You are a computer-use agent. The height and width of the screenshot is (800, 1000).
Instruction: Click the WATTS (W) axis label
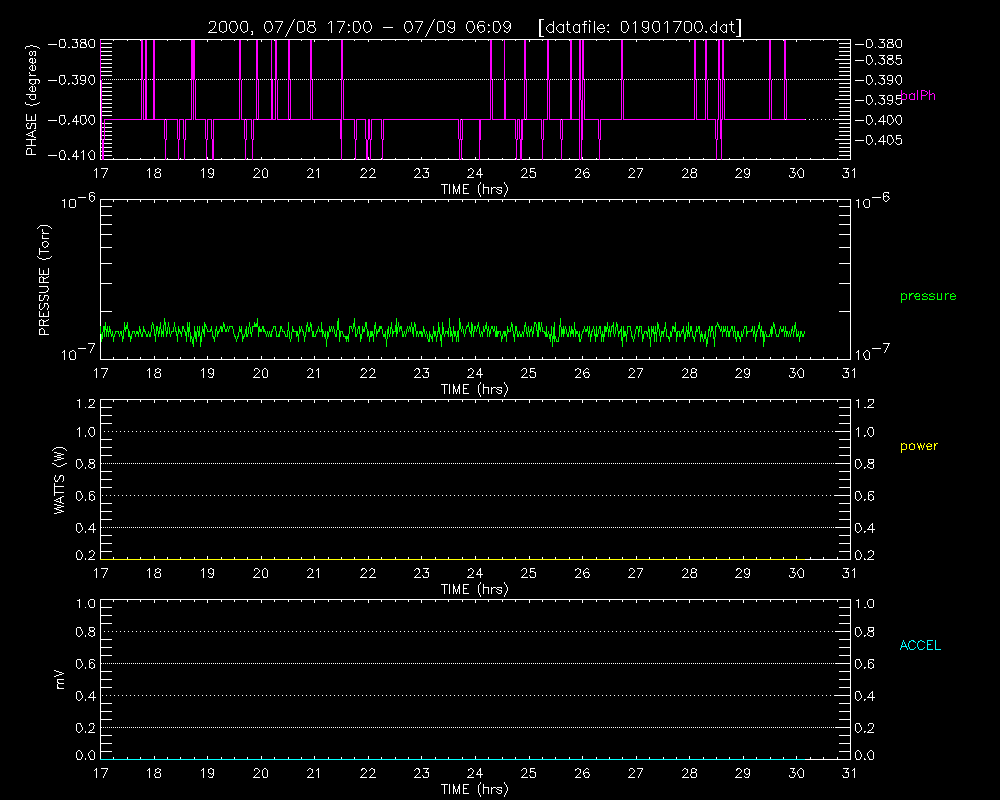pos(59,480)
